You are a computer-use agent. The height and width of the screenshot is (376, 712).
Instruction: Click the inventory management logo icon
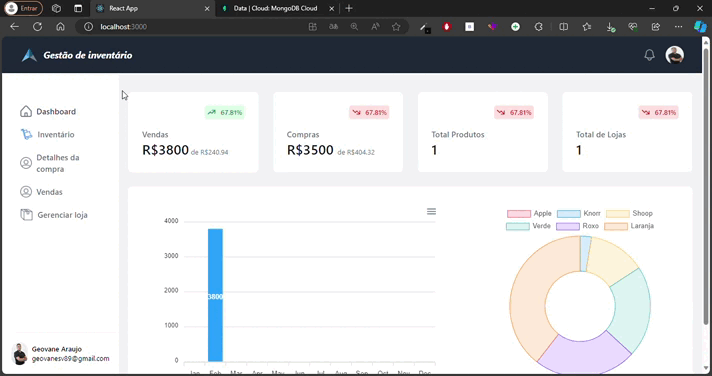click(29, 55)
